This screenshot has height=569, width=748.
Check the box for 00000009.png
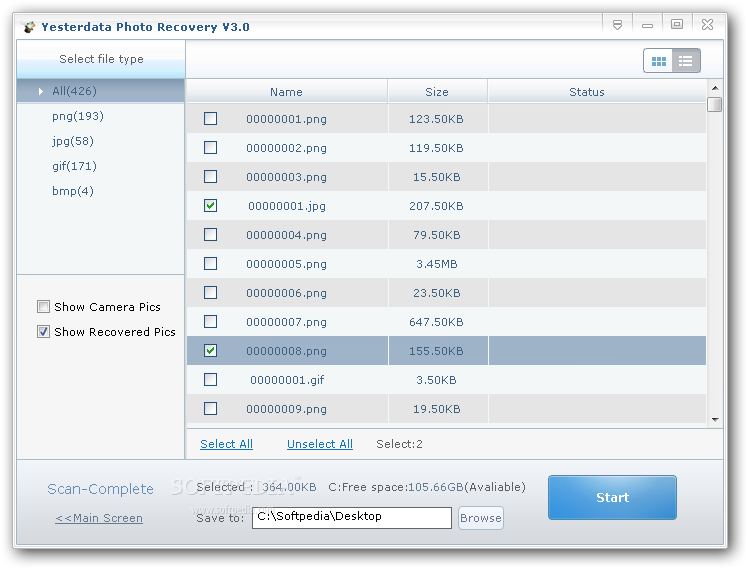210,409
